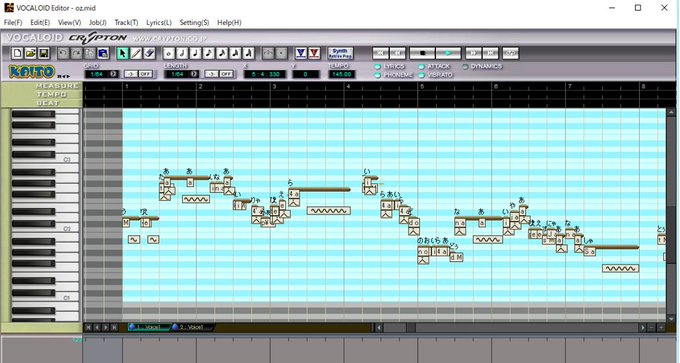This screenshot has width=680, height=363.
Task: Click the Open file folder icon
Action: click(30, 53)
